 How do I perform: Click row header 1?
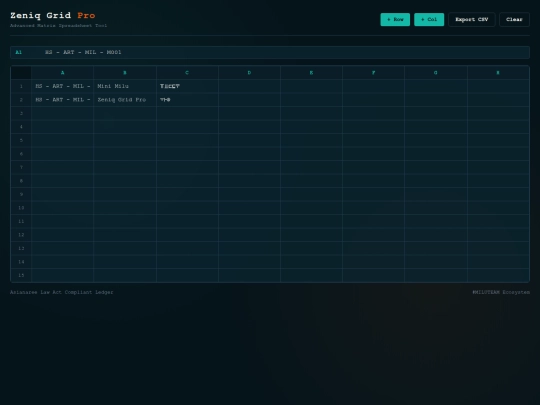click(x=21, y=86)
